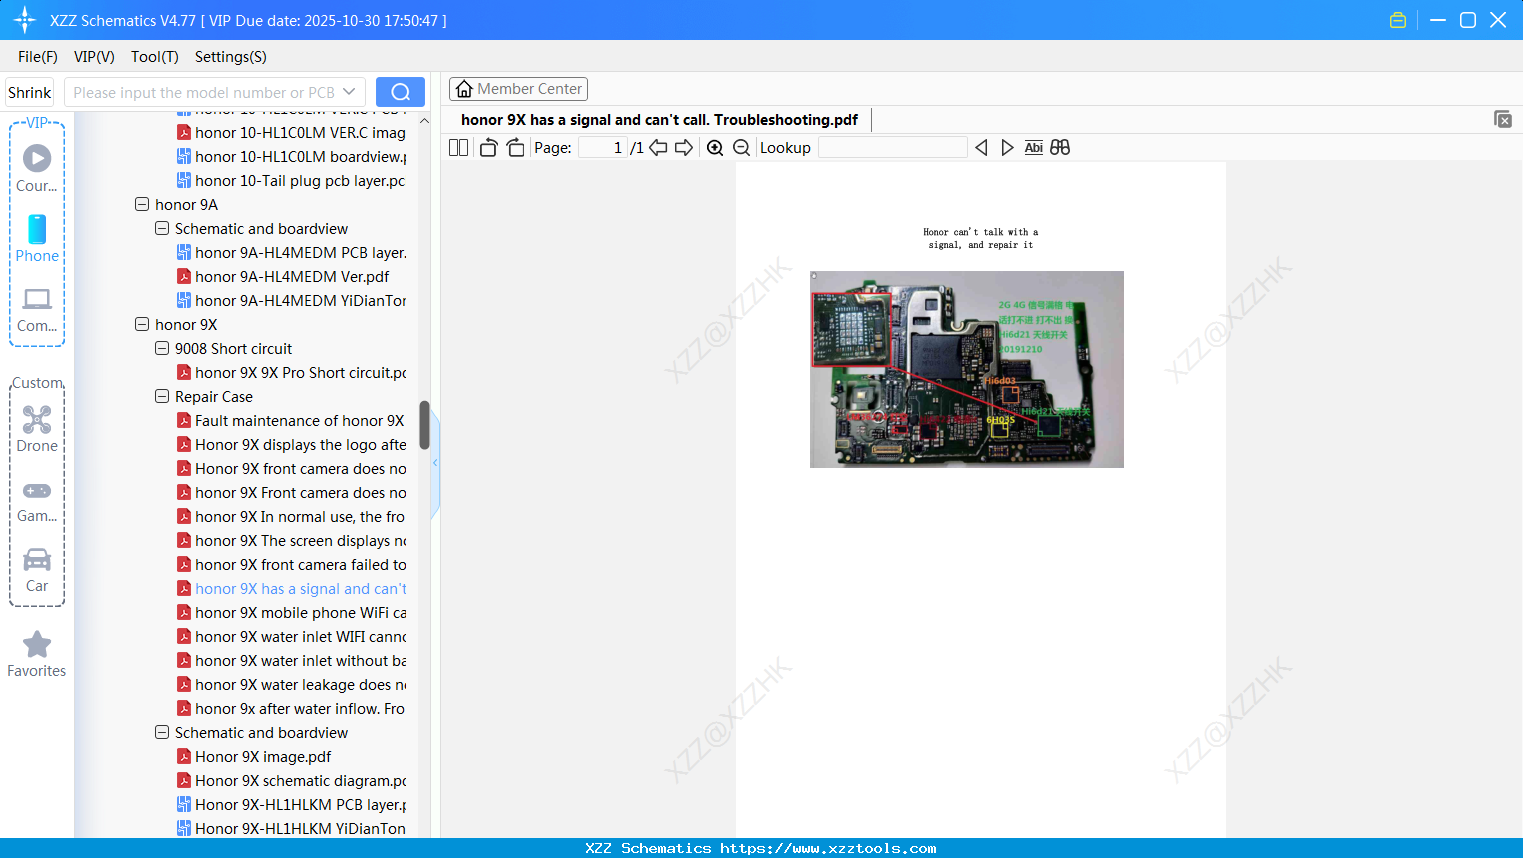Image resolution: width=1523 pixels, height=858 pixels.
Task: Open the VIP(V) menu
Action: [94, 57]
